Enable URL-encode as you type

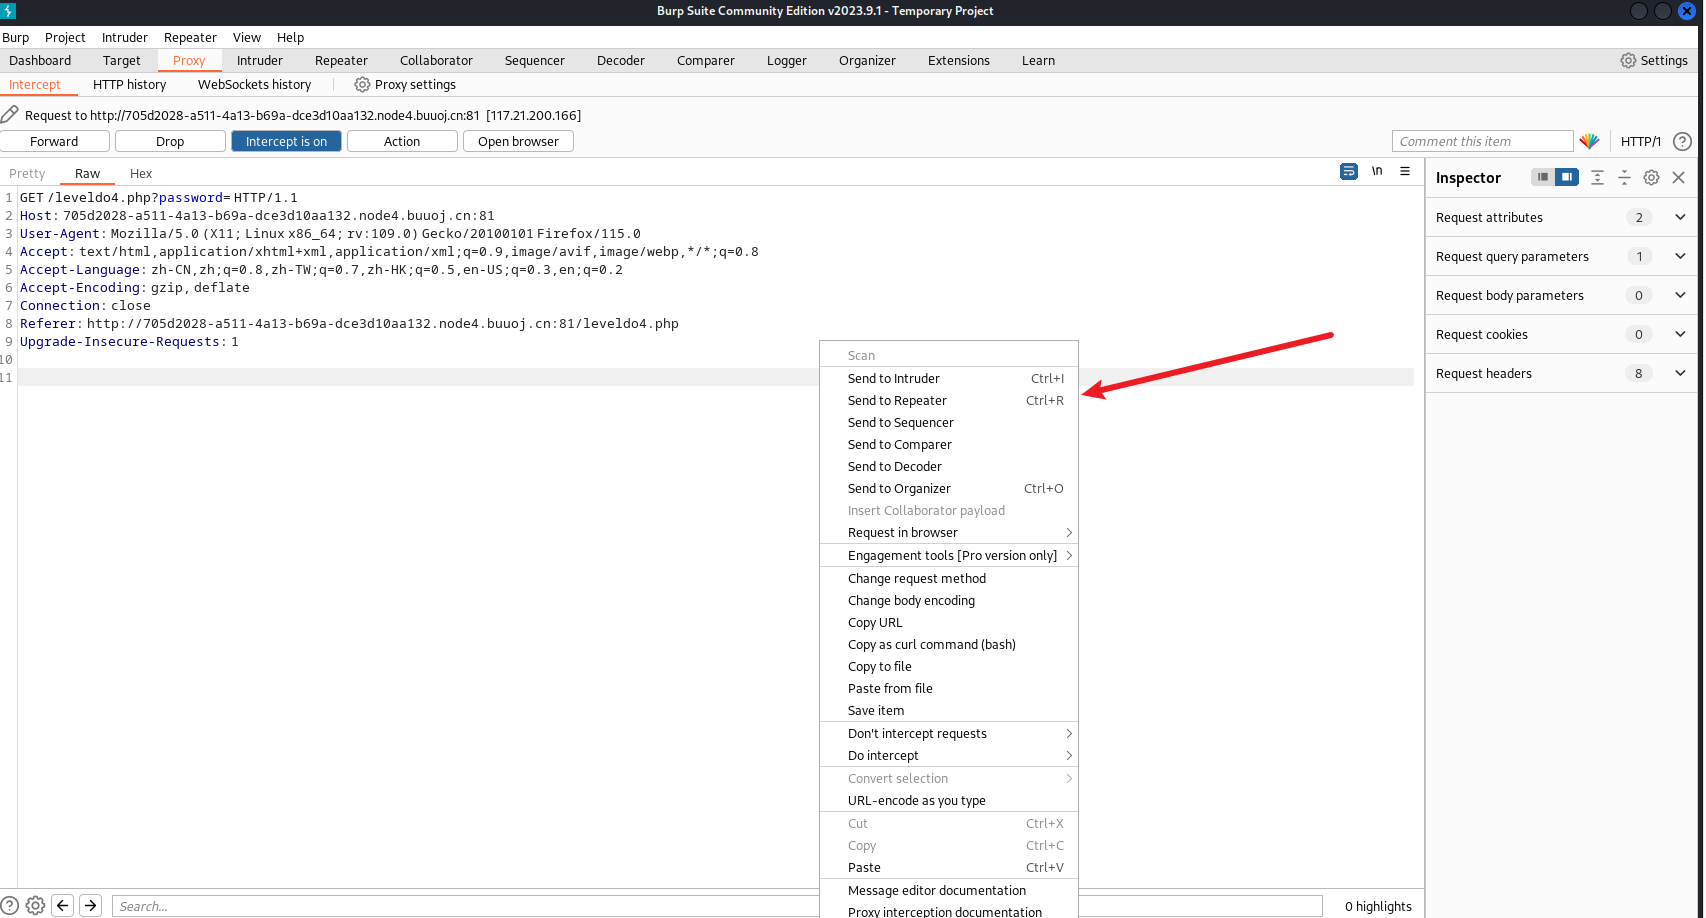(949, 800)
